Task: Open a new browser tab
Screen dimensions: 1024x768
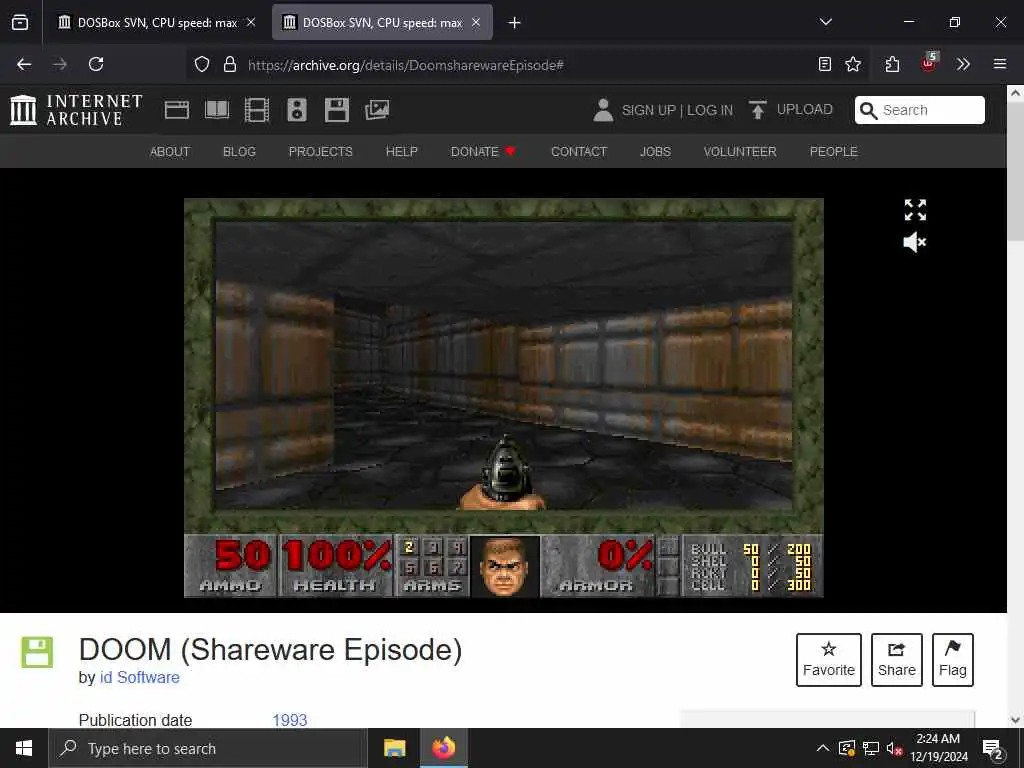Action: click(x=515, y=23)
